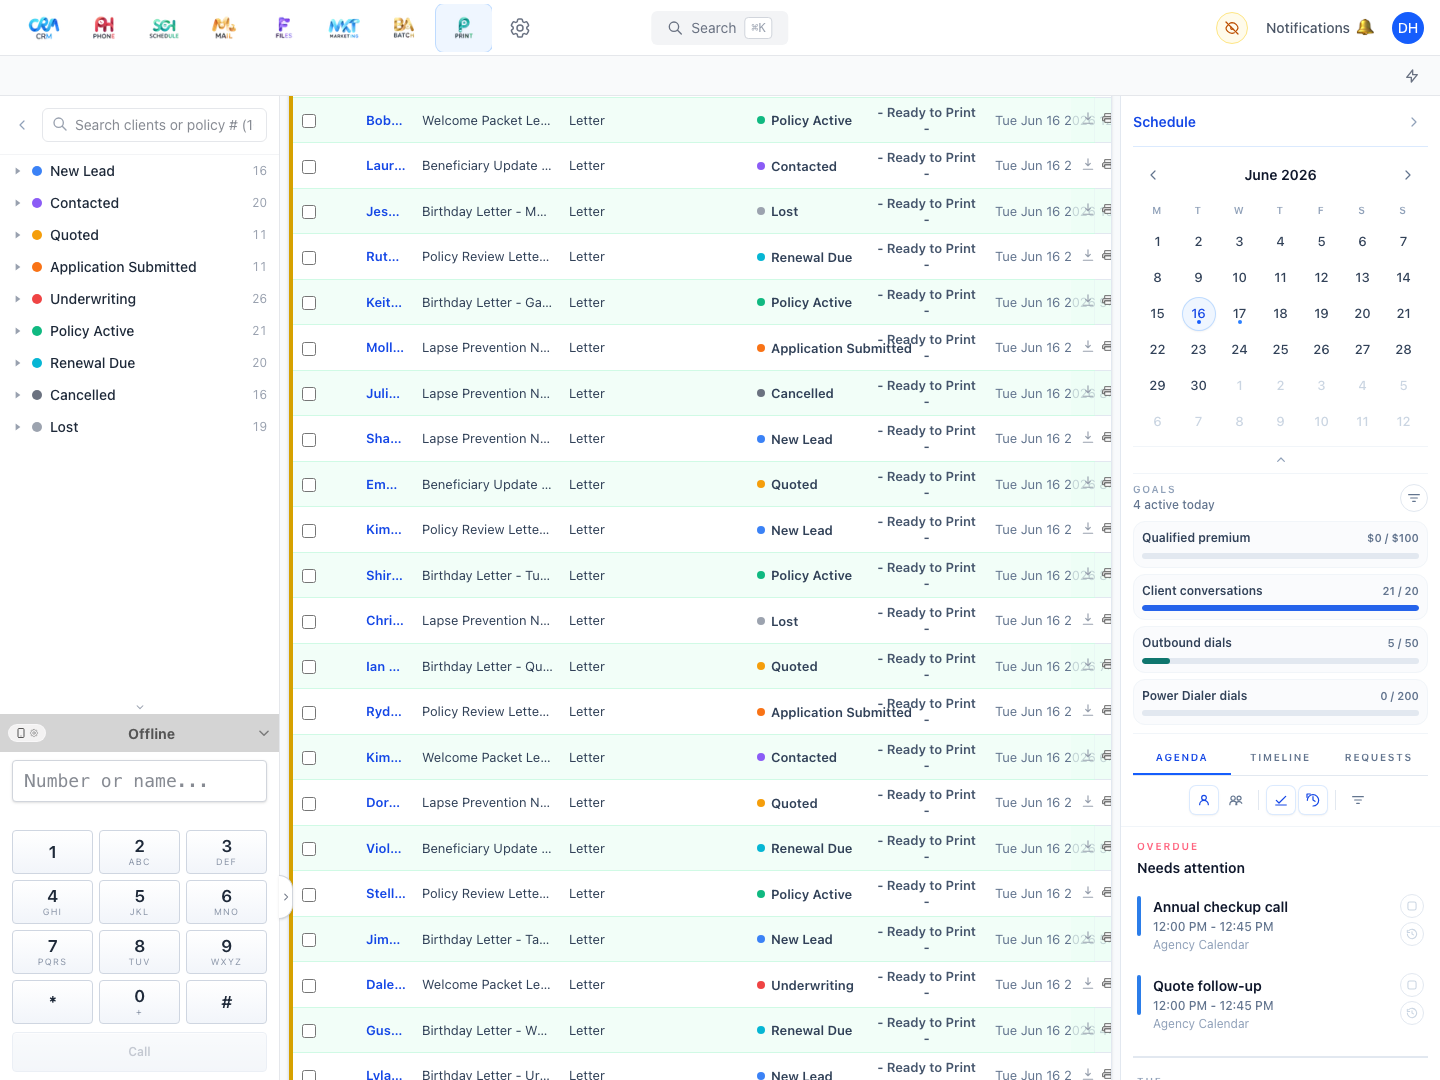Open client link Stell...

385,894
